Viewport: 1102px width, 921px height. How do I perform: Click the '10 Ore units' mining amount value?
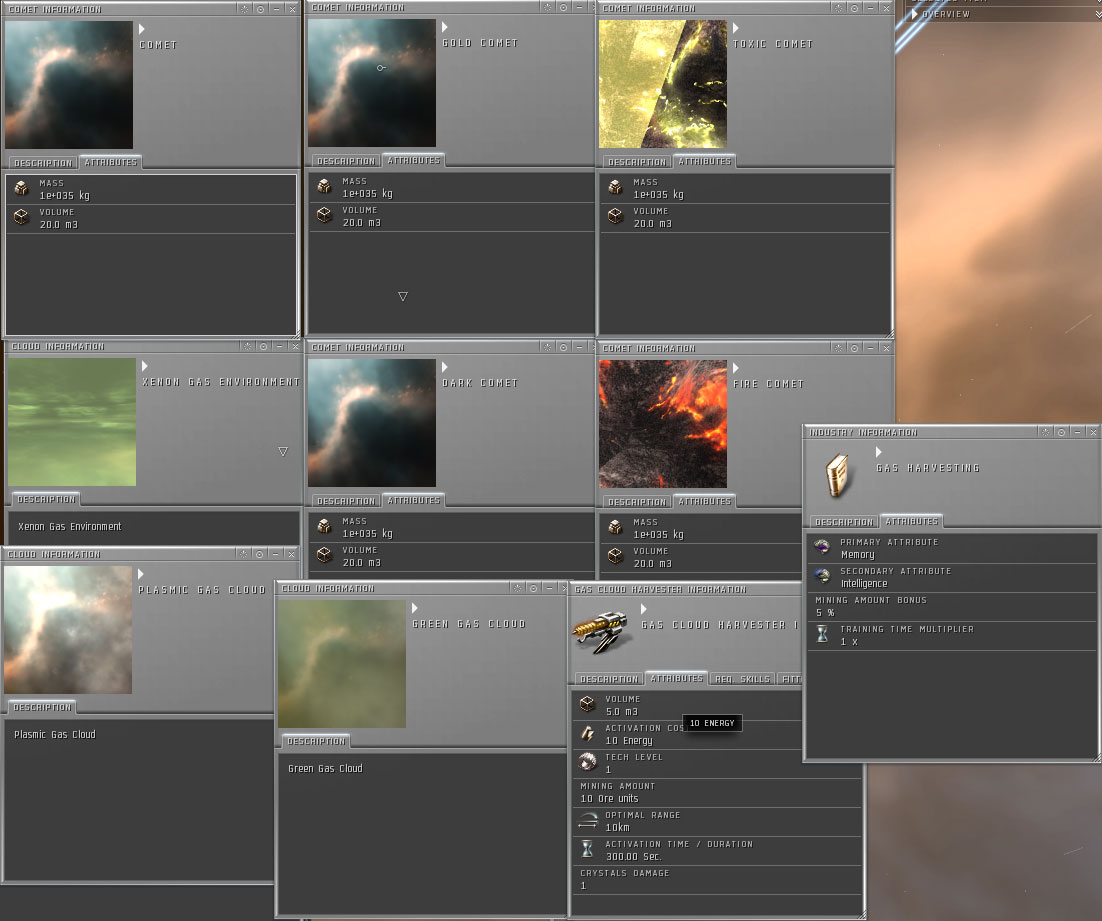(609, 799)
